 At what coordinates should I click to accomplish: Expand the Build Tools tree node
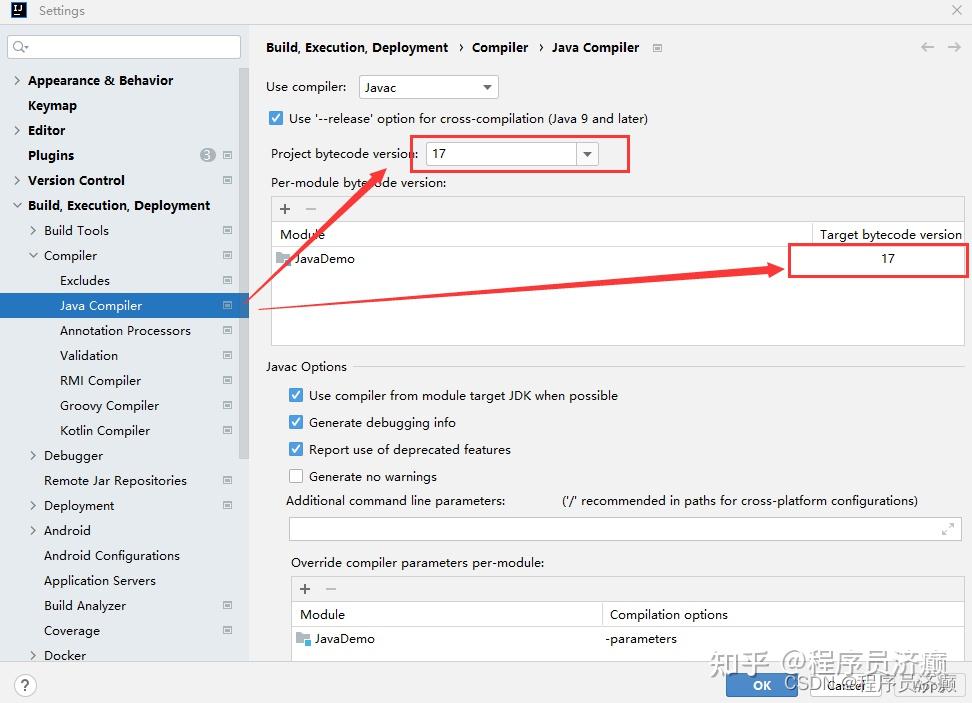33,230
